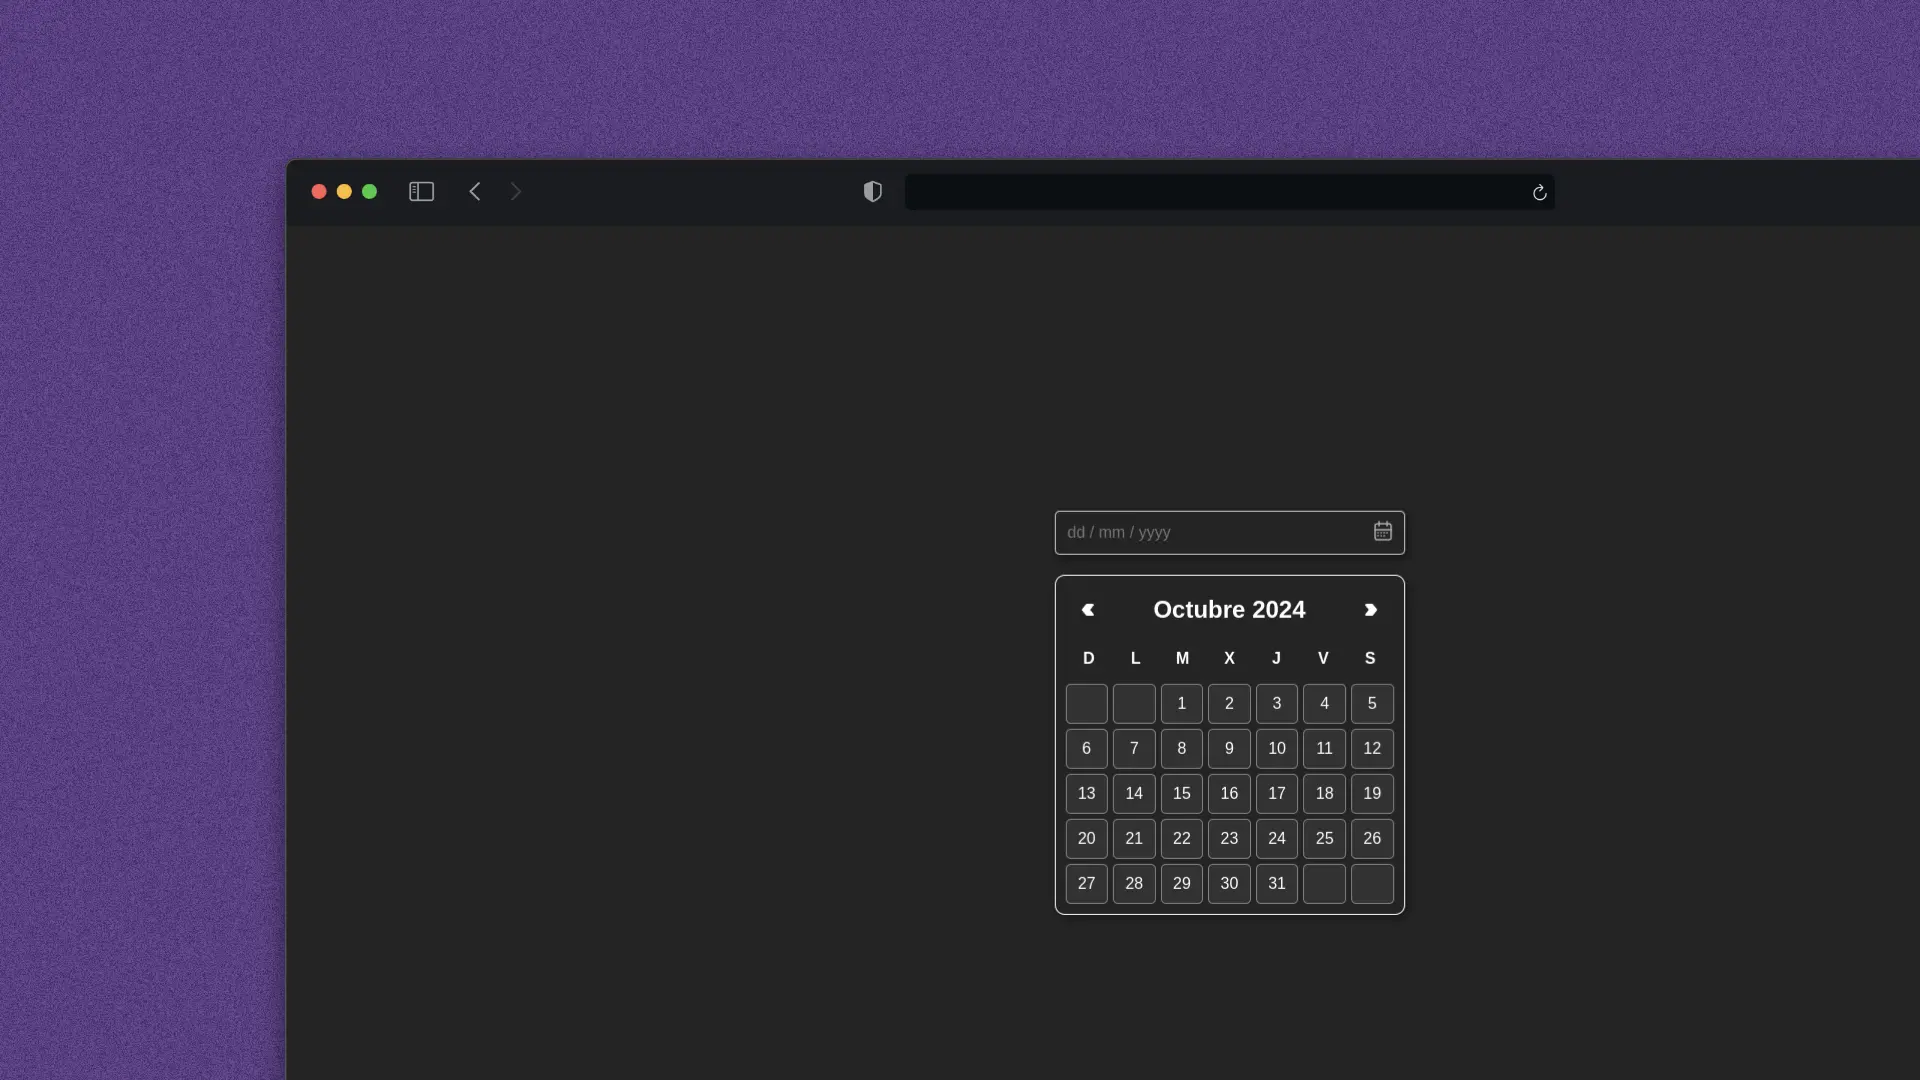Screen dimensions: 1920x1080
Task: Pick day 22 in the calendar
Action: click(1181, 839)
